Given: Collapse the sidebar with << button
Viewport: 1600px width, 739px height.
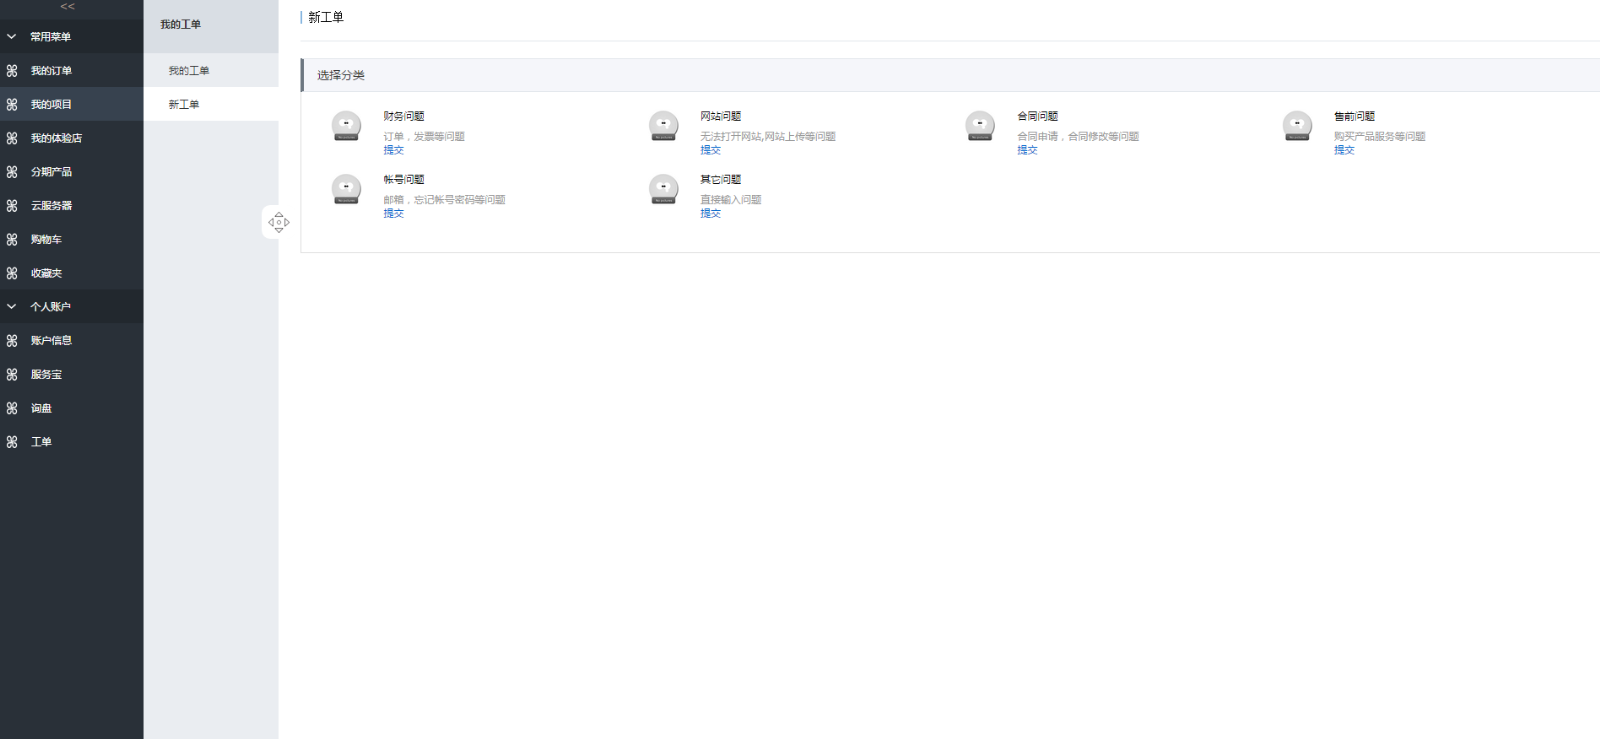Looking at the screenshot, I should click(68, 7).
